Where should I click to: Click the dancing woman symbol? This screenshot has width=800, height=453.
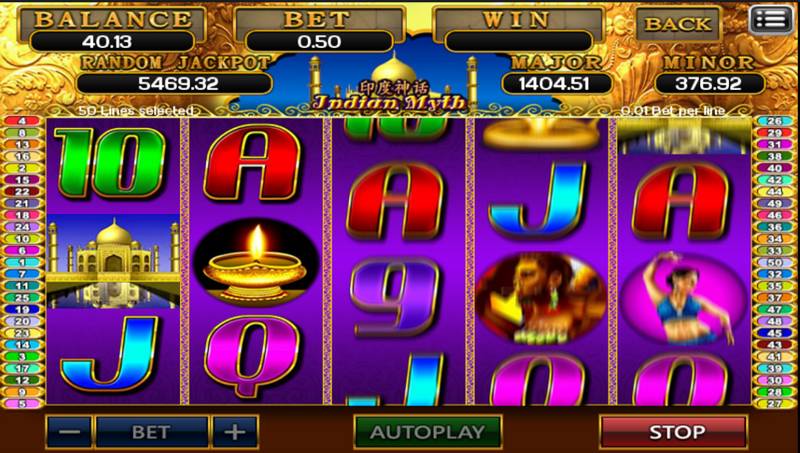point(683,299)
